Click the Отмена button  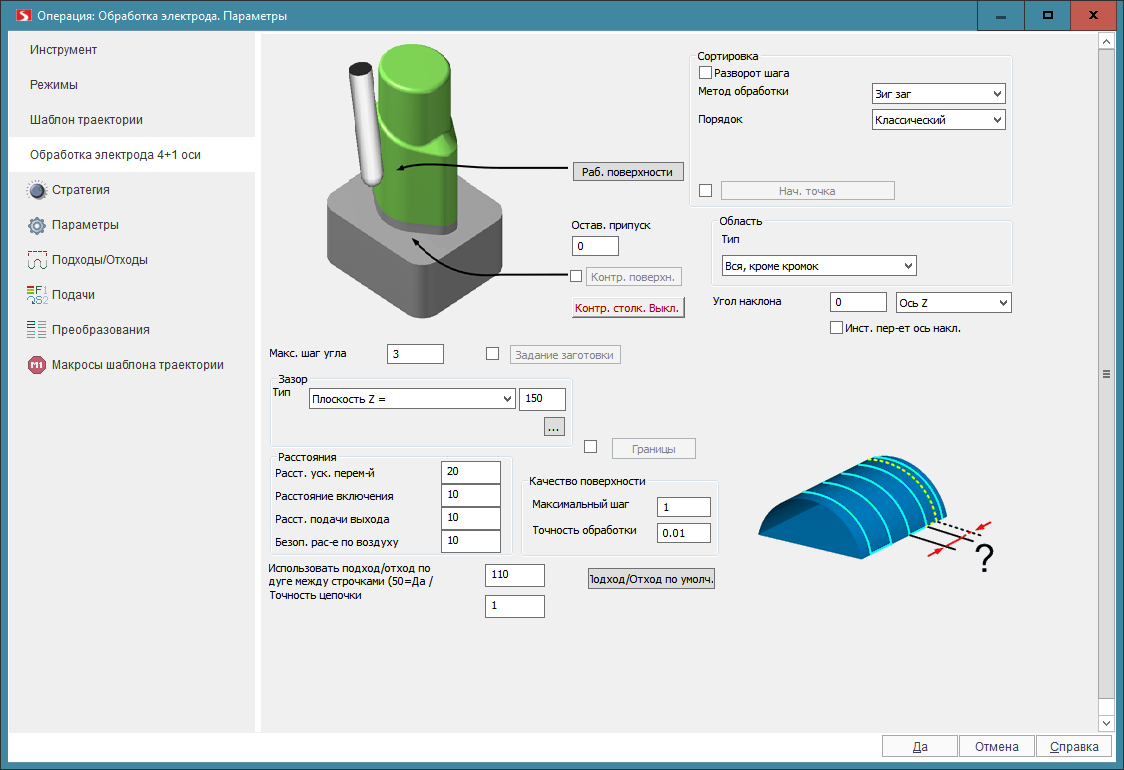pyautogui.click(x=996, y=746)
